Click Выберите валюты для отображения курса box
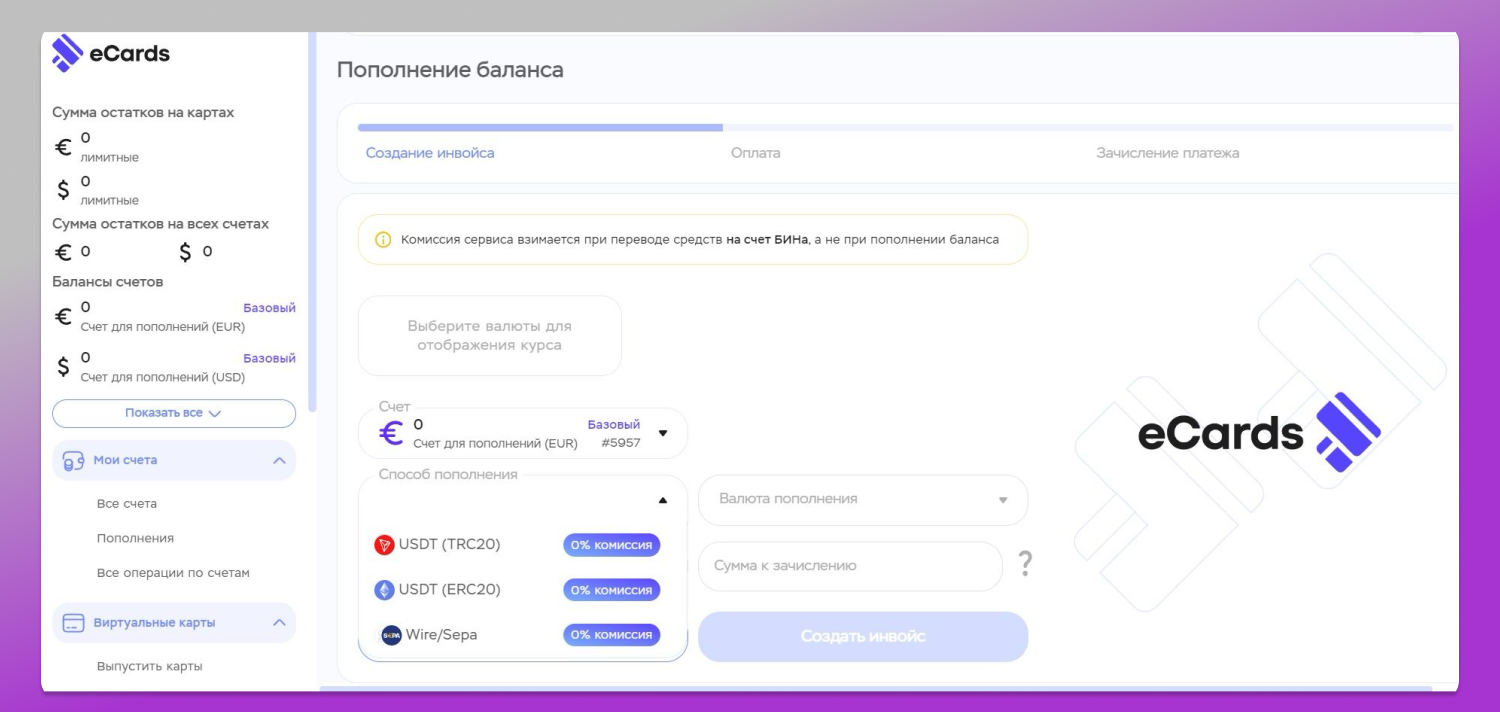 coord(490,336)
